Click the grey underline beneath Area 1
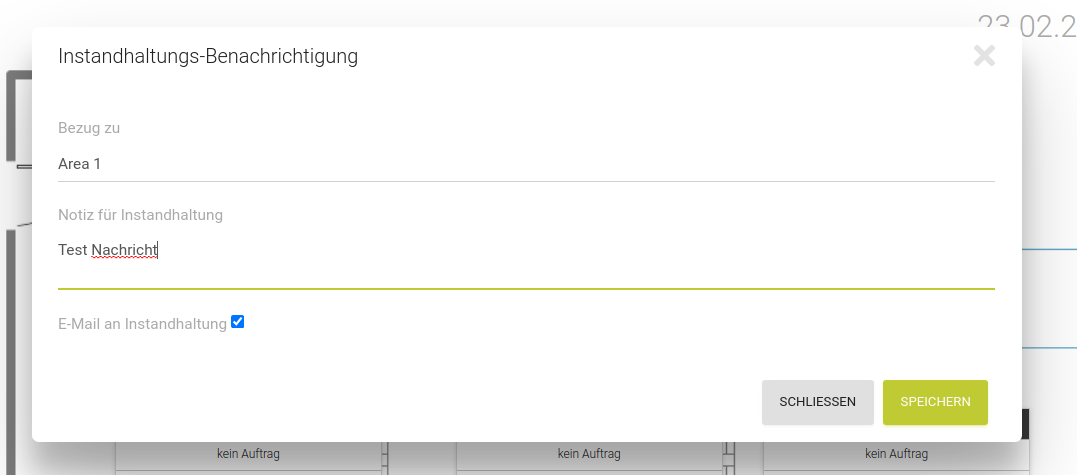Viewport: 1077px width, 475px height. 526,181
